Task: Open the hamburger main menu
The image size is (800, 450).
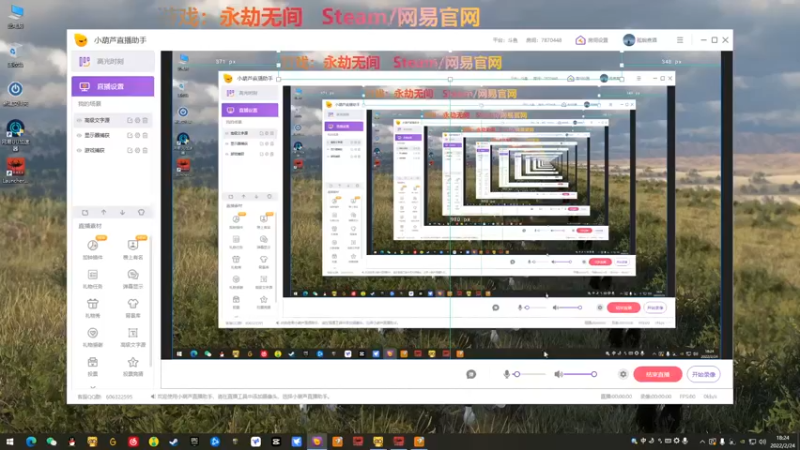Action: [680, 40]
